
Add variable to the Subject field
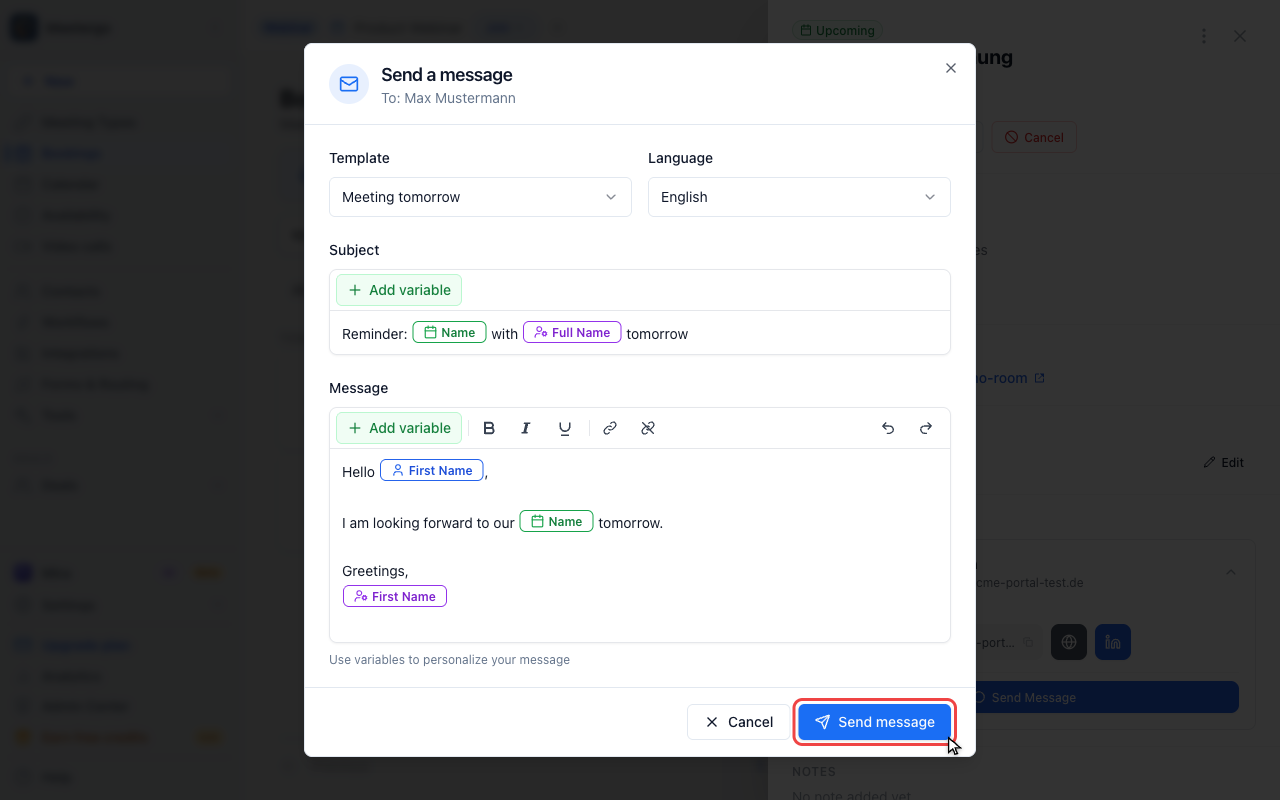399,290
